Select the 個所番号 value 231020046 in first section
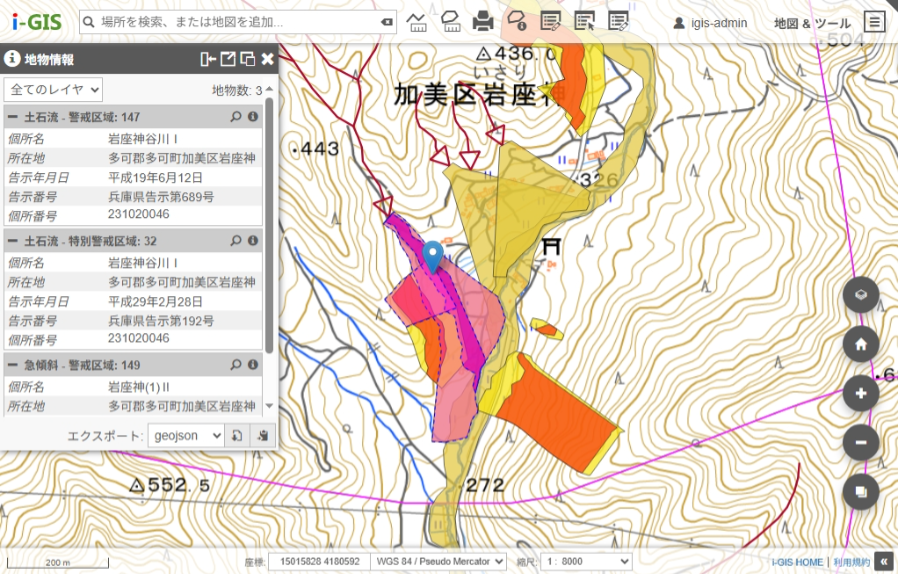The height and width of the screenshot is (574, 898). [139, 214]
